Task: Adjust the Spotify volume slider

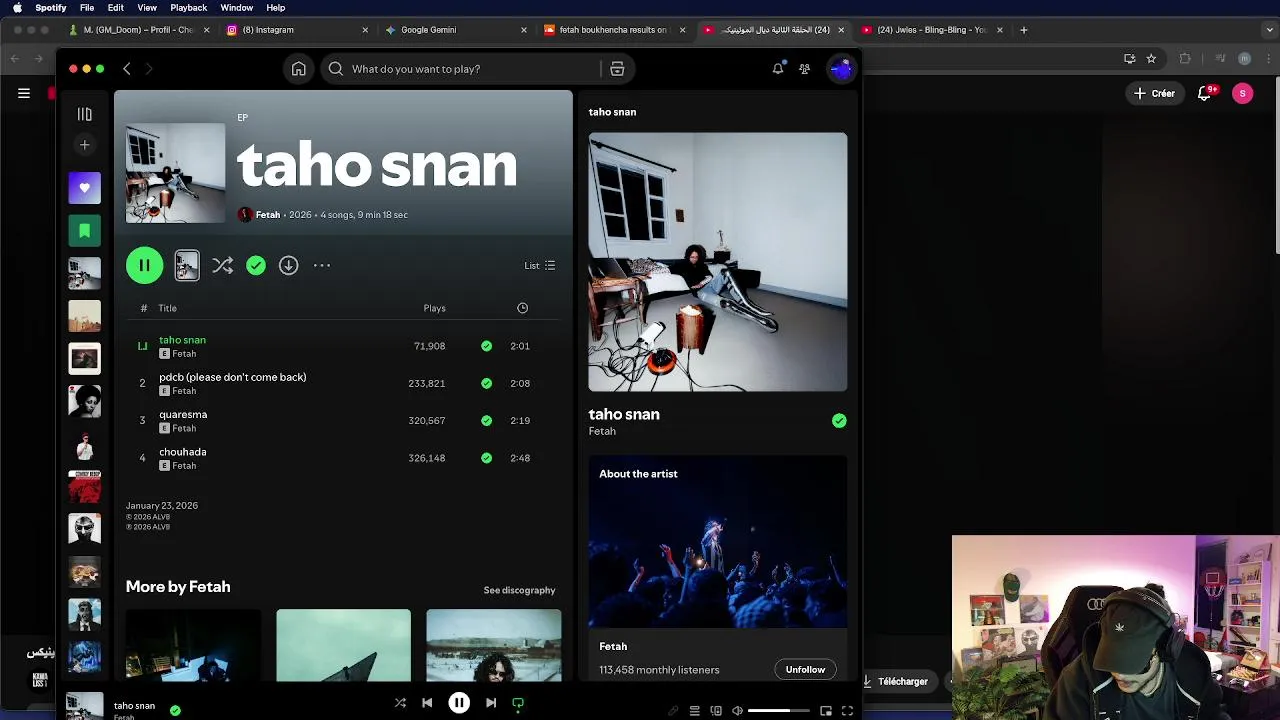Action: [x=779, y=711]
